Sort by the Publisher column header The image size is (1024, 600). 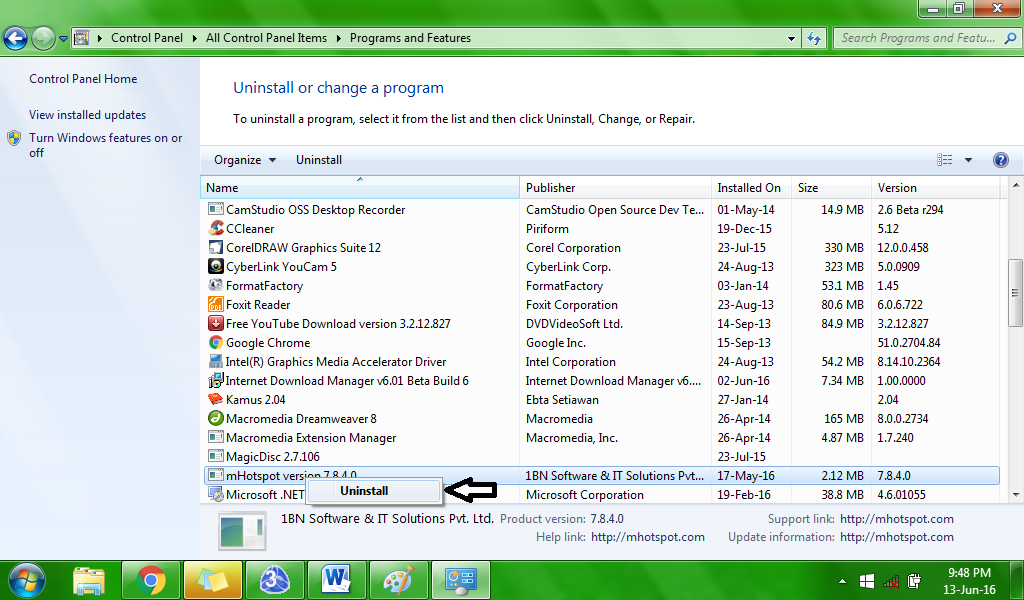(x=615, y=187)
